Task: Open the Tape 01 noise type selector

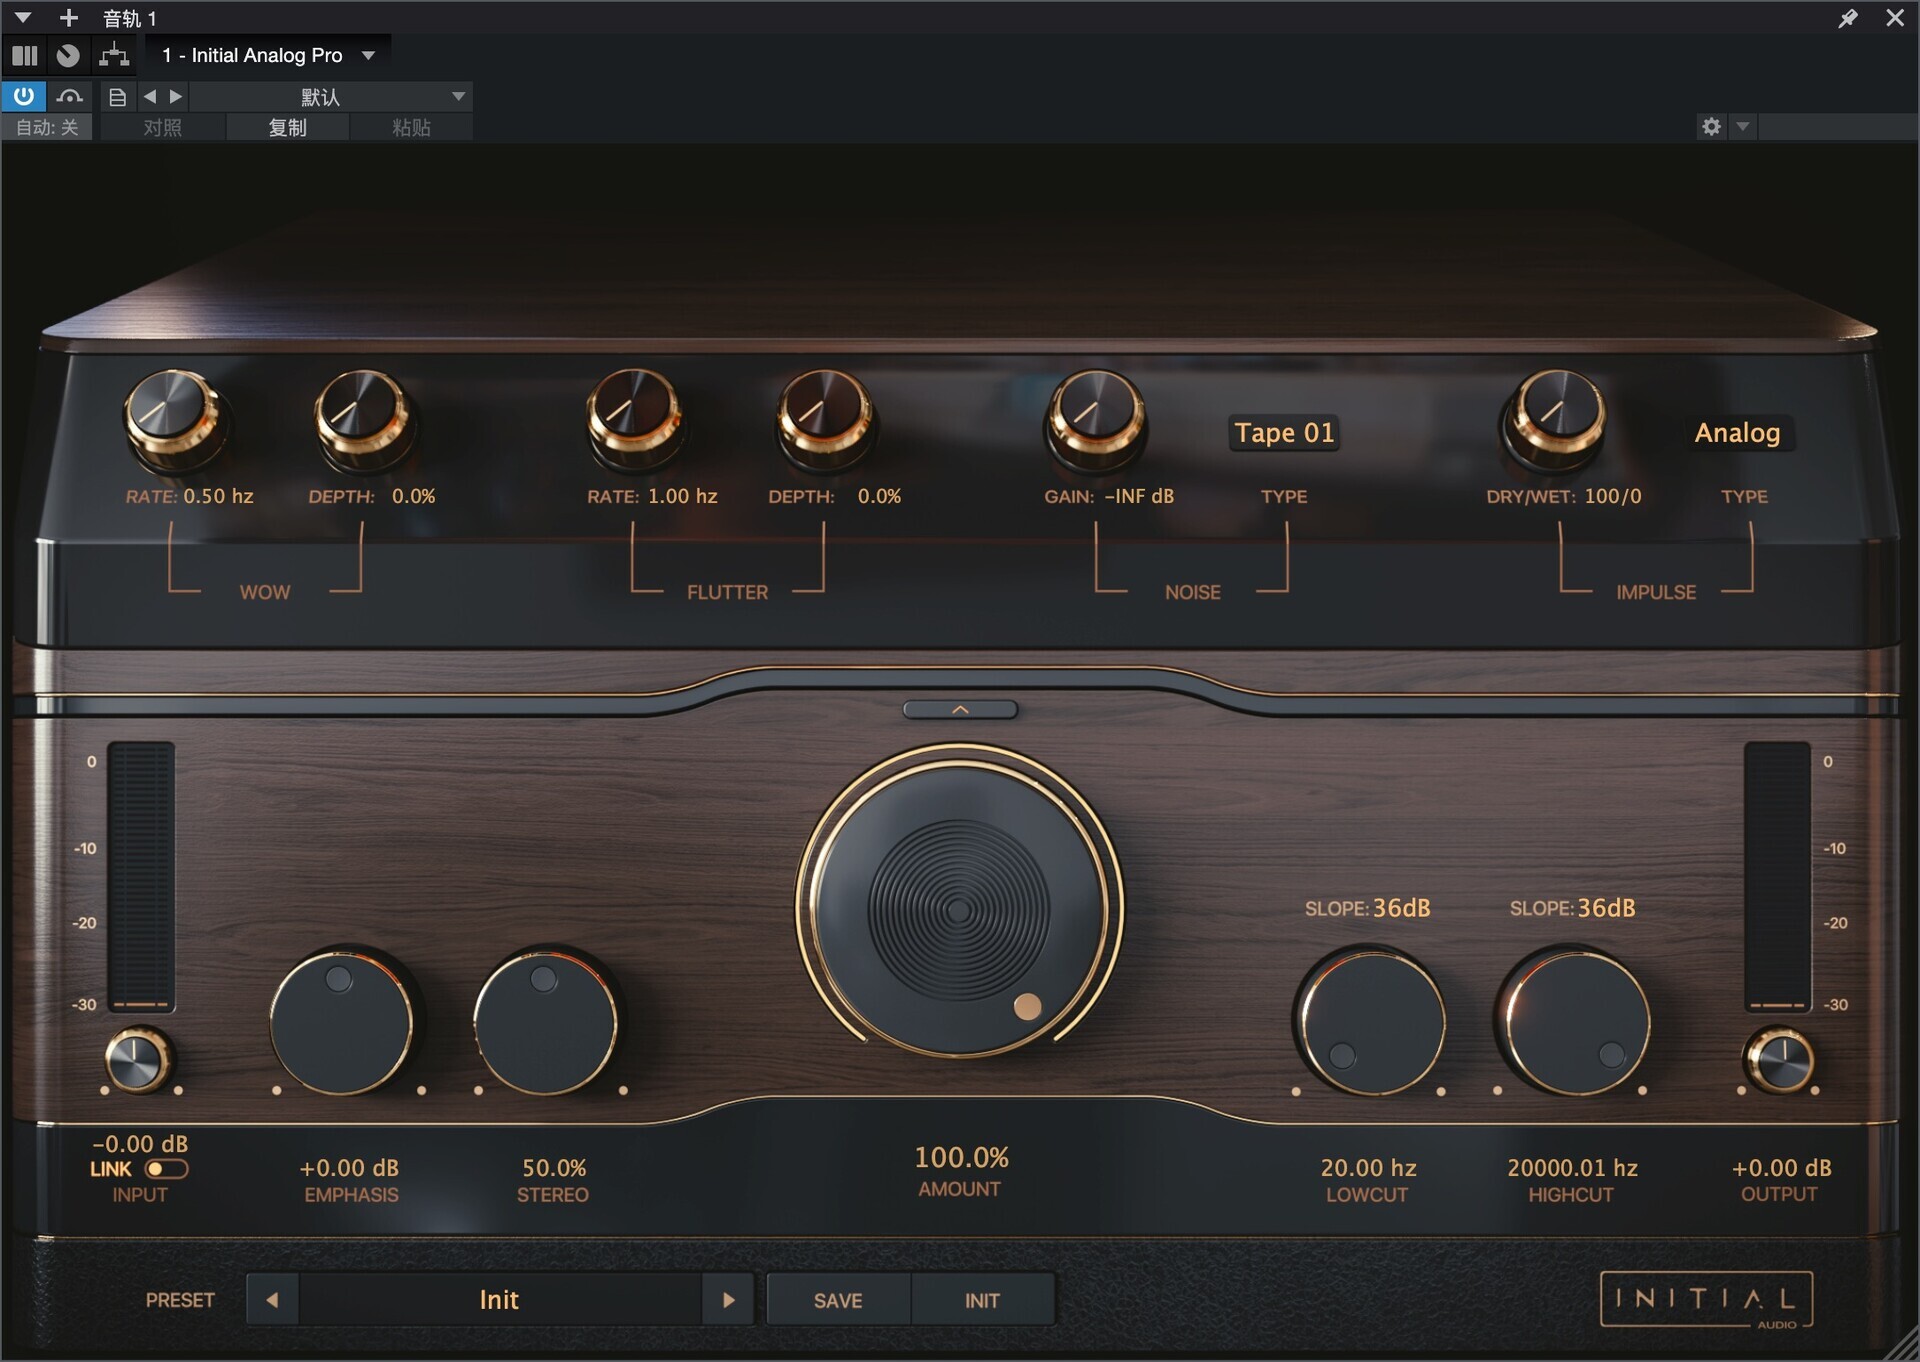Action: point(1284,433)
